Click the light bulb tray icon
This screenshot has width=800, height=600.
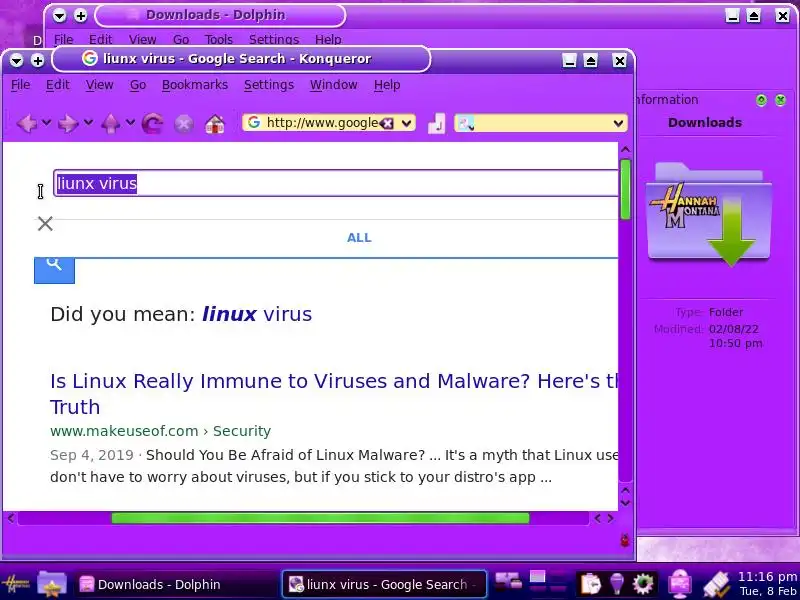point(616,584)
